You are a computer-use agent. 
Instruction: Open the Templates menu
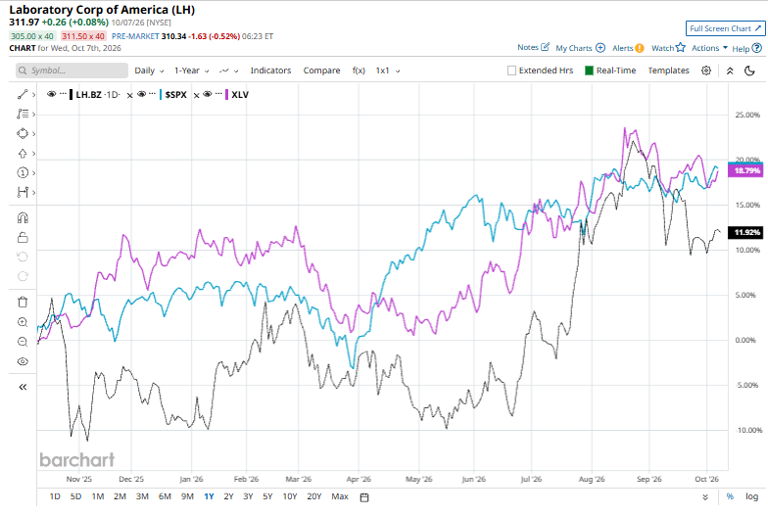coord(668,70)
